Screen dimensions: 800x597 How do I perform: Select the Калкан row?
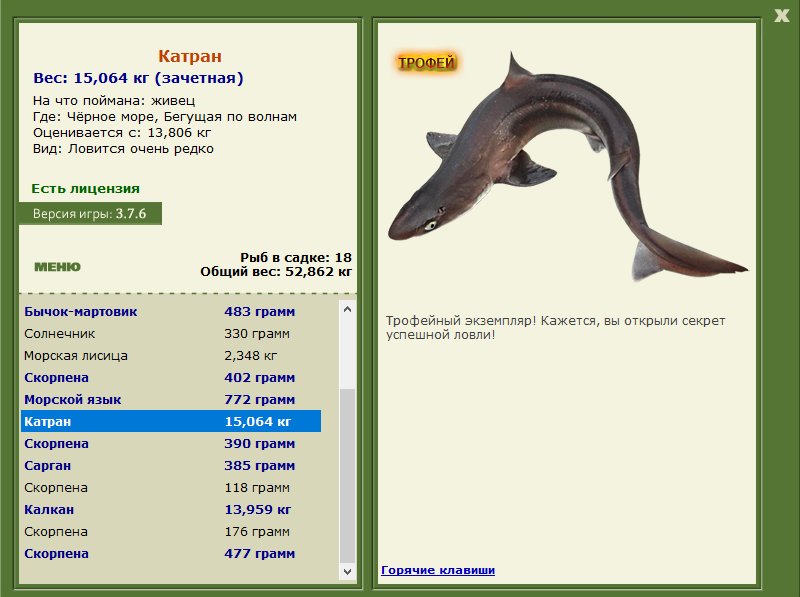coord(171,509)
